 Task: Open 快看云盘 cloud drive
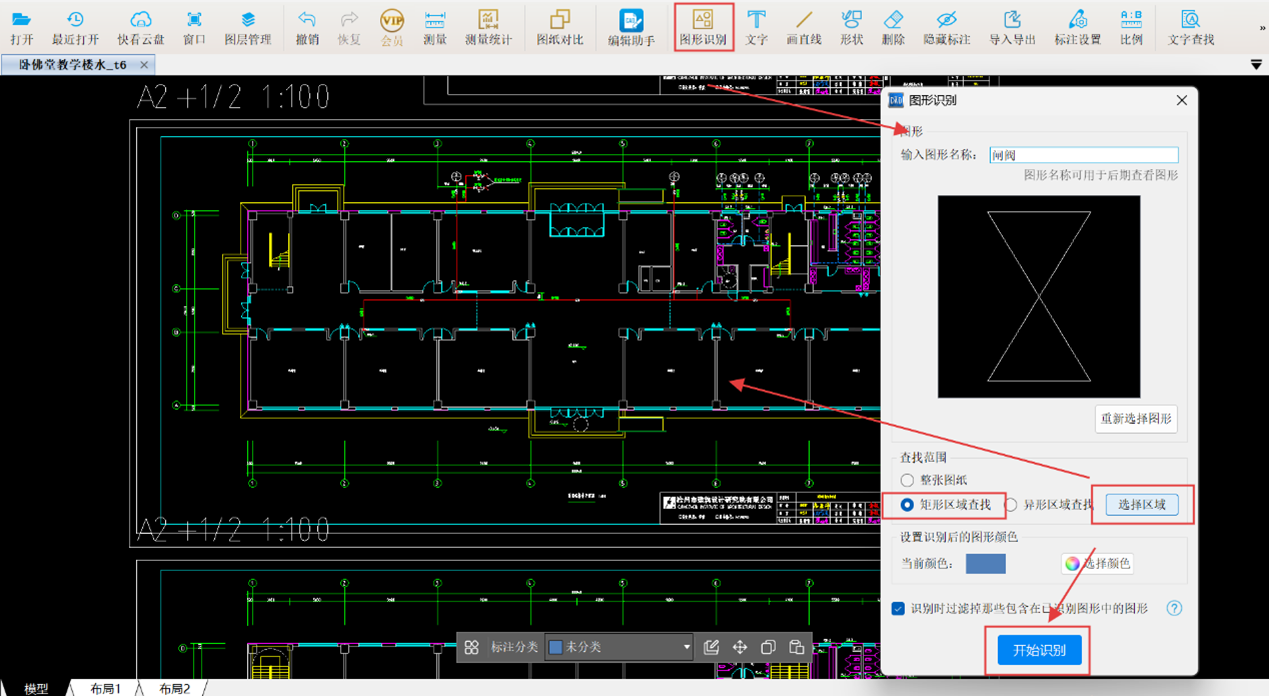click(141, 27)
